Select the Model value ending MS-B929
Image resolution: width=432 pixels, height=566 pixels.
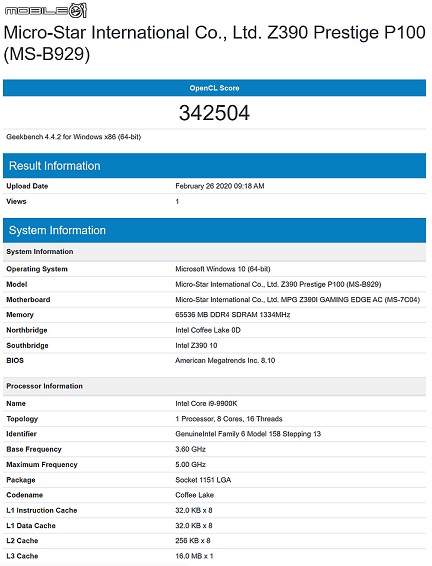pyautogui.click(x=278, y=284)
